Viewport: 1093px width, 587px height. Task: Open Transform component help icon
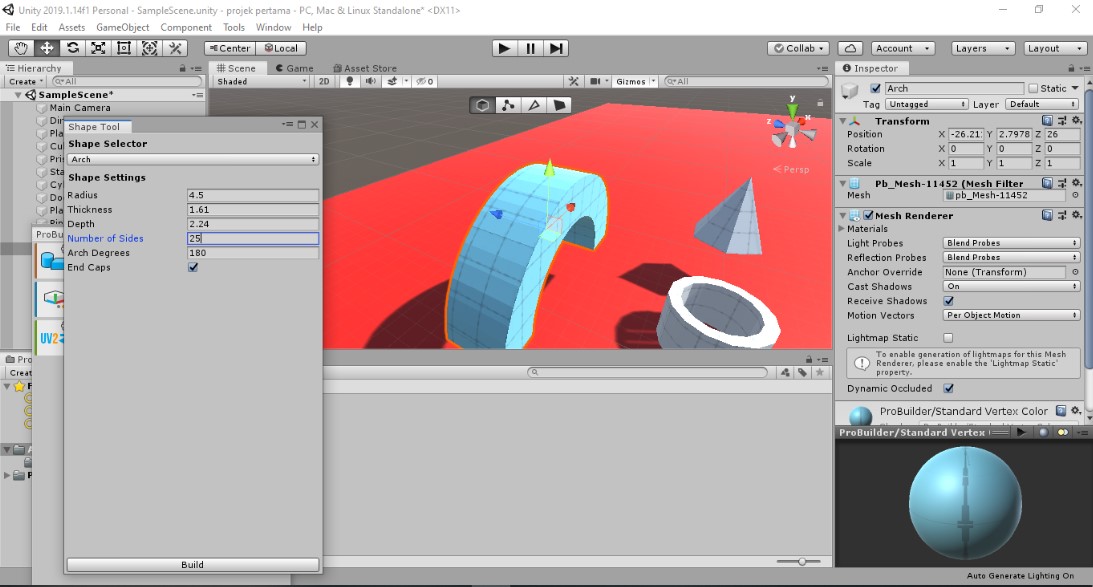[x=1047, y=121]
